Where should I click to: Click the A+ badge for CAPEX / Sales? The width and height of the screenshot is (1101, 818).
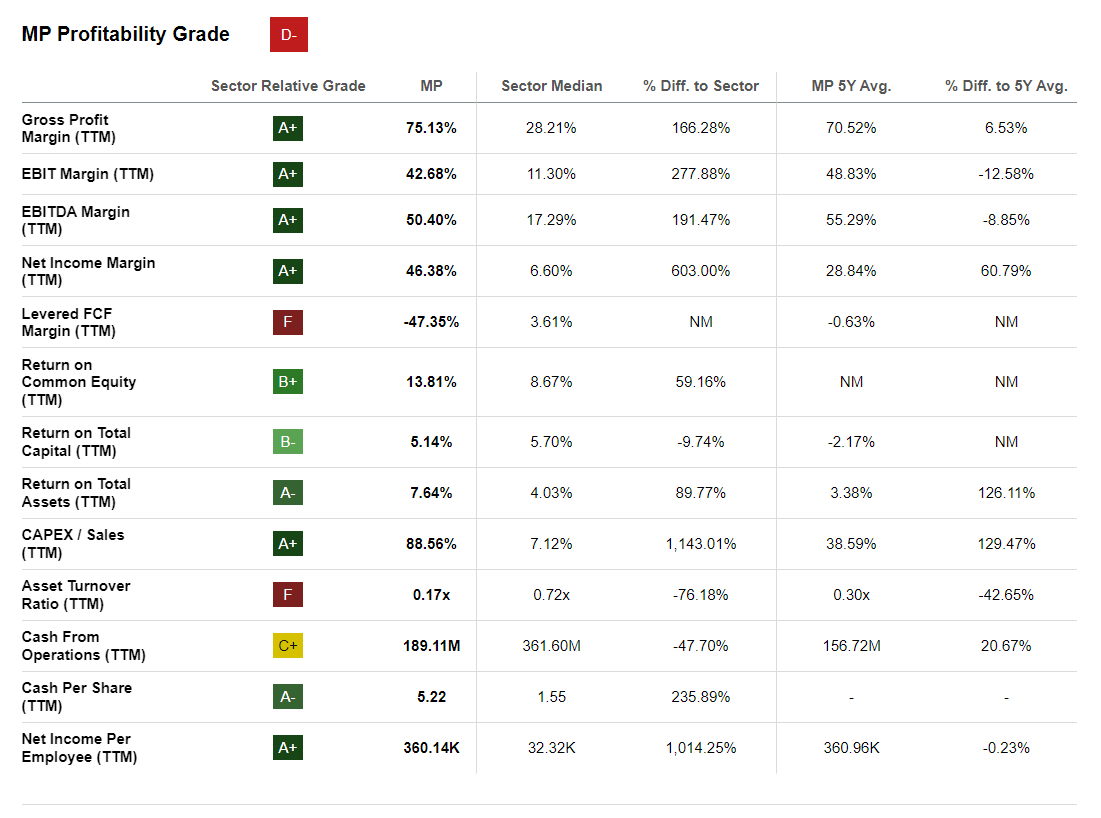click(287, 543)
